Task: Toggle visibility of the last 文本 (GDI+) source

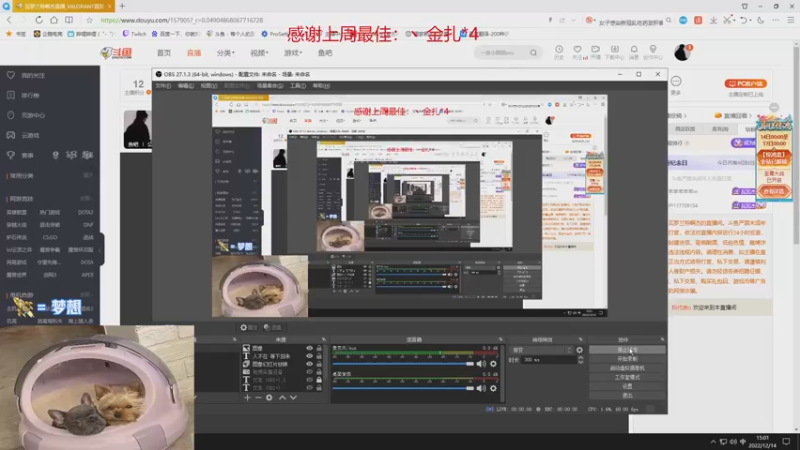Action: pyautogui.click(x=309, y=388)
